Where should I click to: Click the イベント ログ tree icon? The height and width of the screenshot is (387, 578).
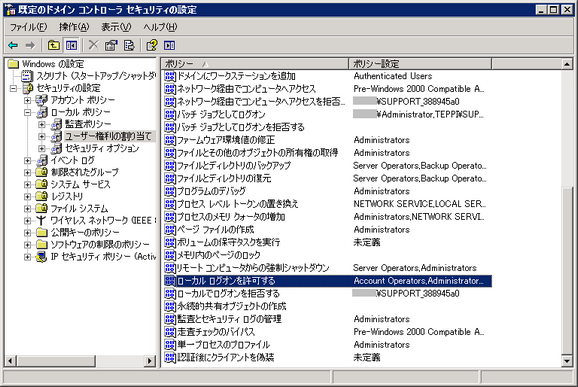coord(42,160)
